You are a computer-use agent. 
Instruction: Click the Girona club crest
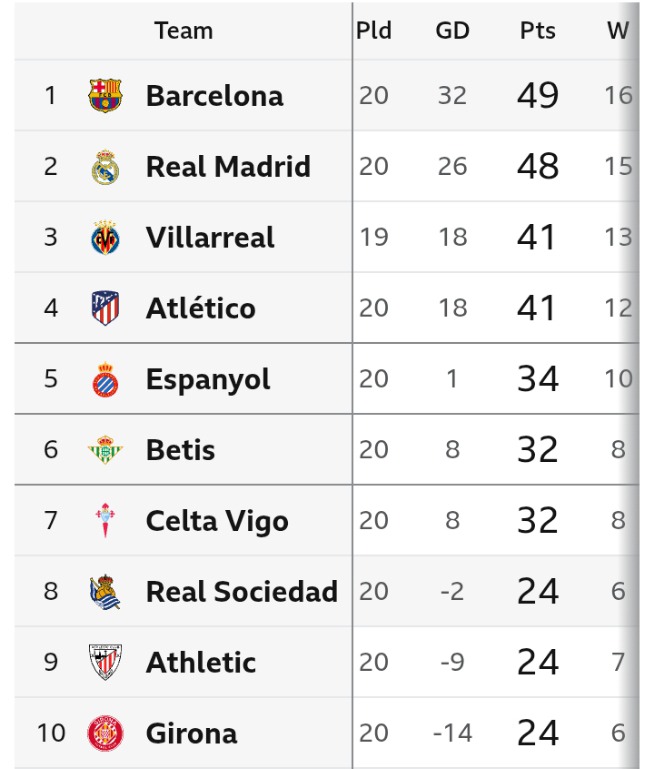(x=105, y=733)
